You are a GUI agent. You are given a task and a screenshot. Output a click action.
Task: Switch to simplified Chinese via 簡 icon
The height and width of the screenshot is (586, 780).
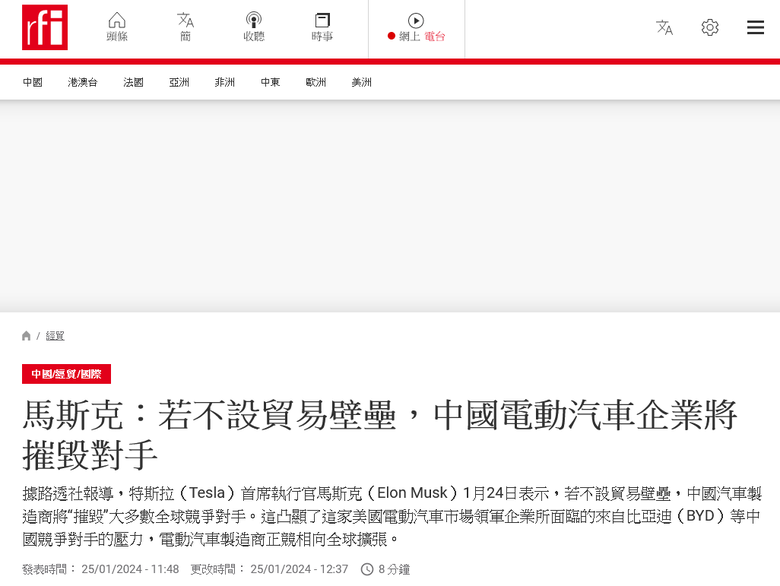click(186, 27)
